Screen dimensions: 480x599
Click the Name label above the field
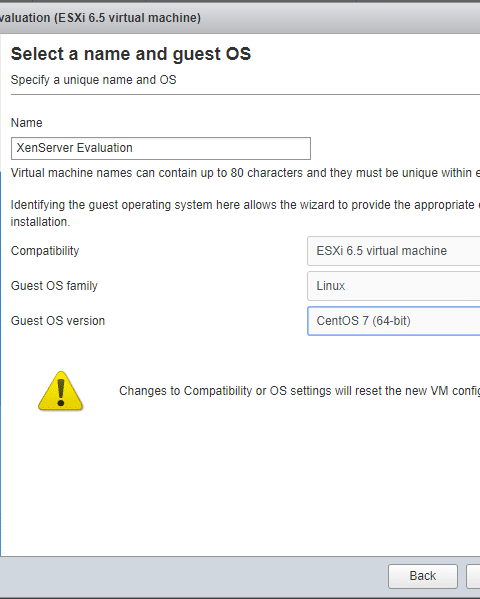26,123
